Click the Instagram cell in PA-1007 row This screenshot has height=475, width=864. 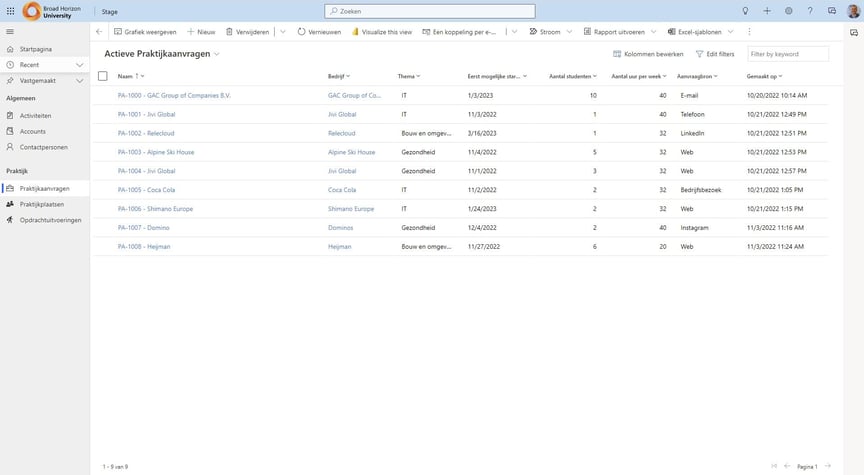pos(694,228)
